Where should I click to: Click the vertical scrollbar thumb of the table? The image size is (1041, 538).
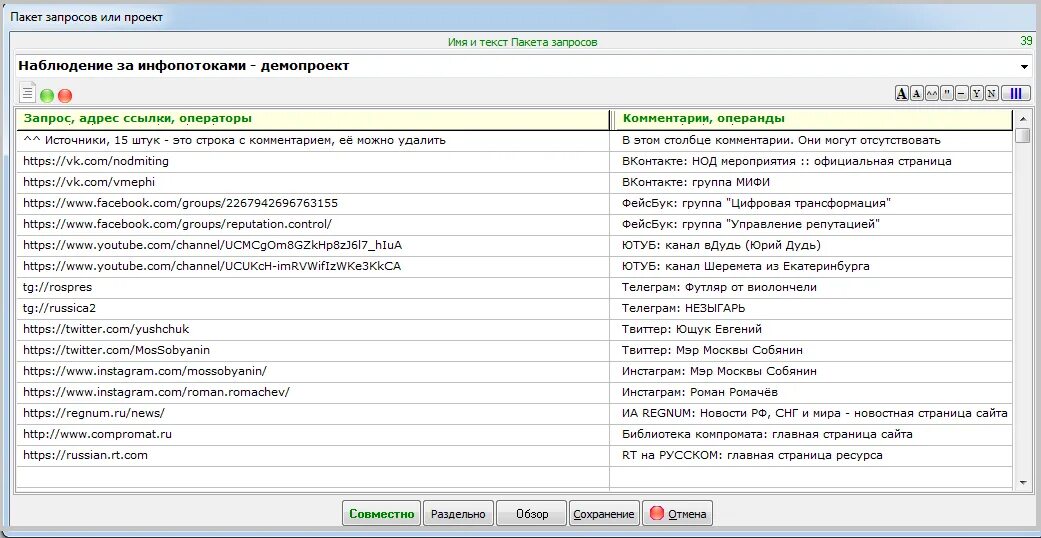pyautogui.click(x=1023, y=136)
